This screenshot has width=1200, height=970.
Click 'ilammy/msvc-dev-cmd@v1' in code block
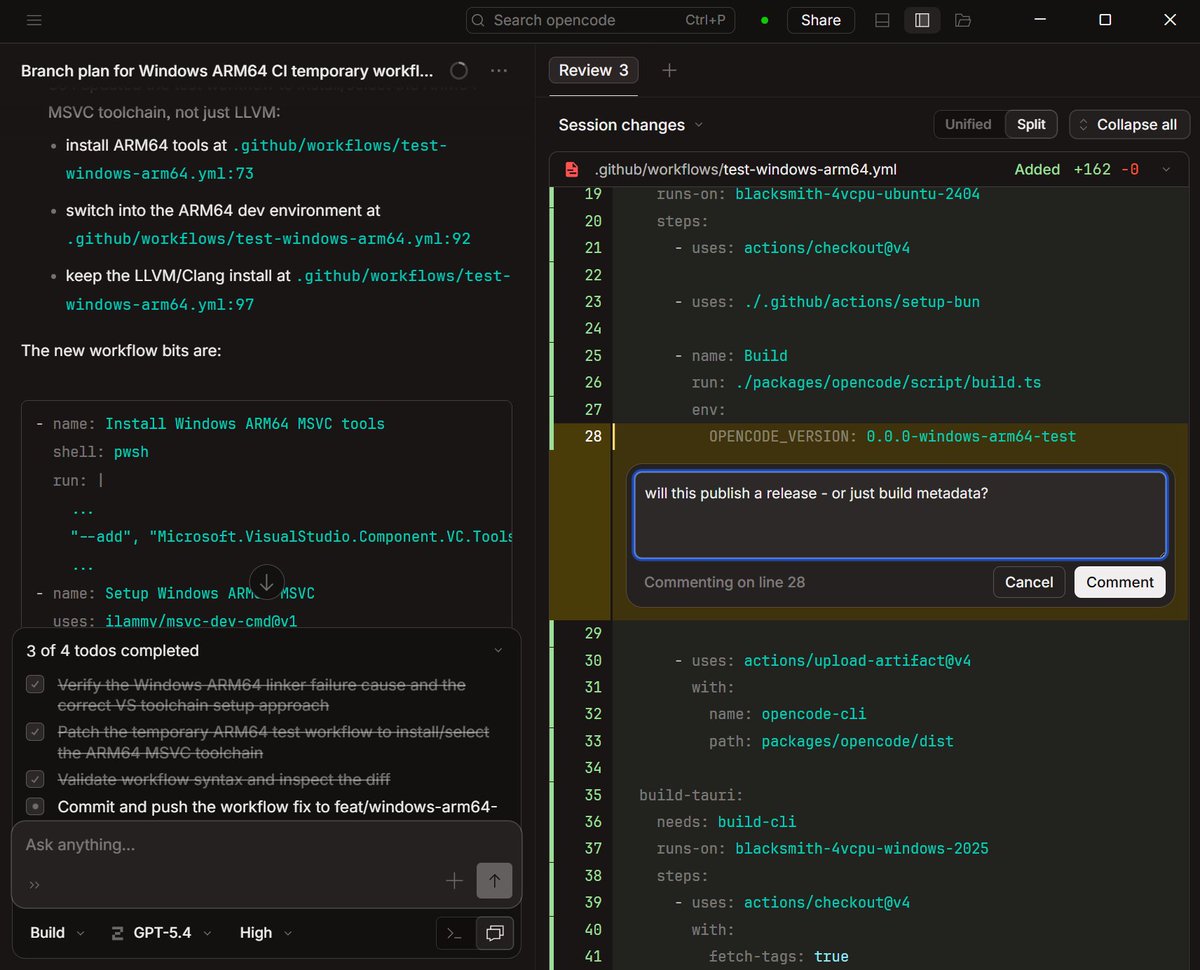click(x=201, y=621)
